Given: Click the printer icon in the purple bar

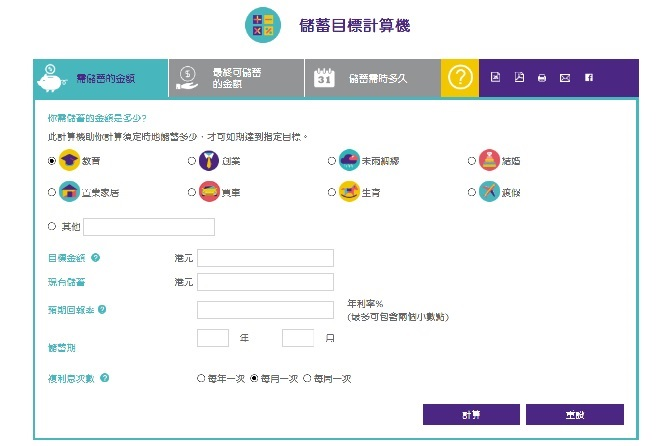Looking at the screenshot, I should coord(541,78).
